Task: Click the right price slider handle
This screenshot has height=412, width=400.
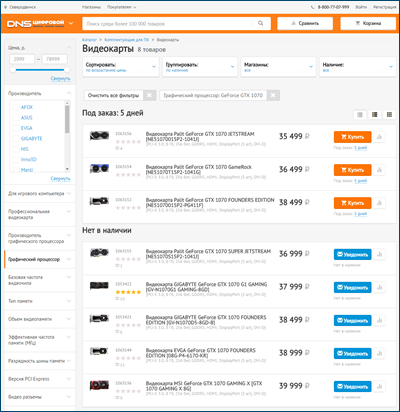Action: [67, 70]
